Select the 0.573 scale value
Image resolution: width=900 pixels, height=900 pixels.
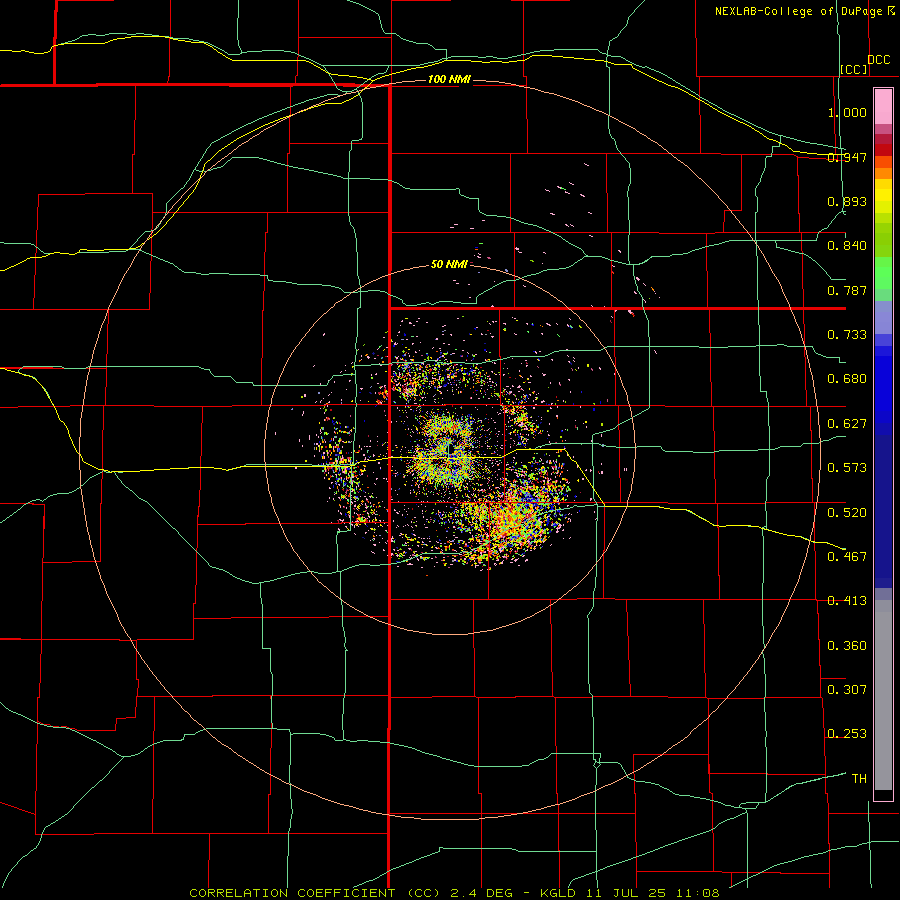[847, 468]
